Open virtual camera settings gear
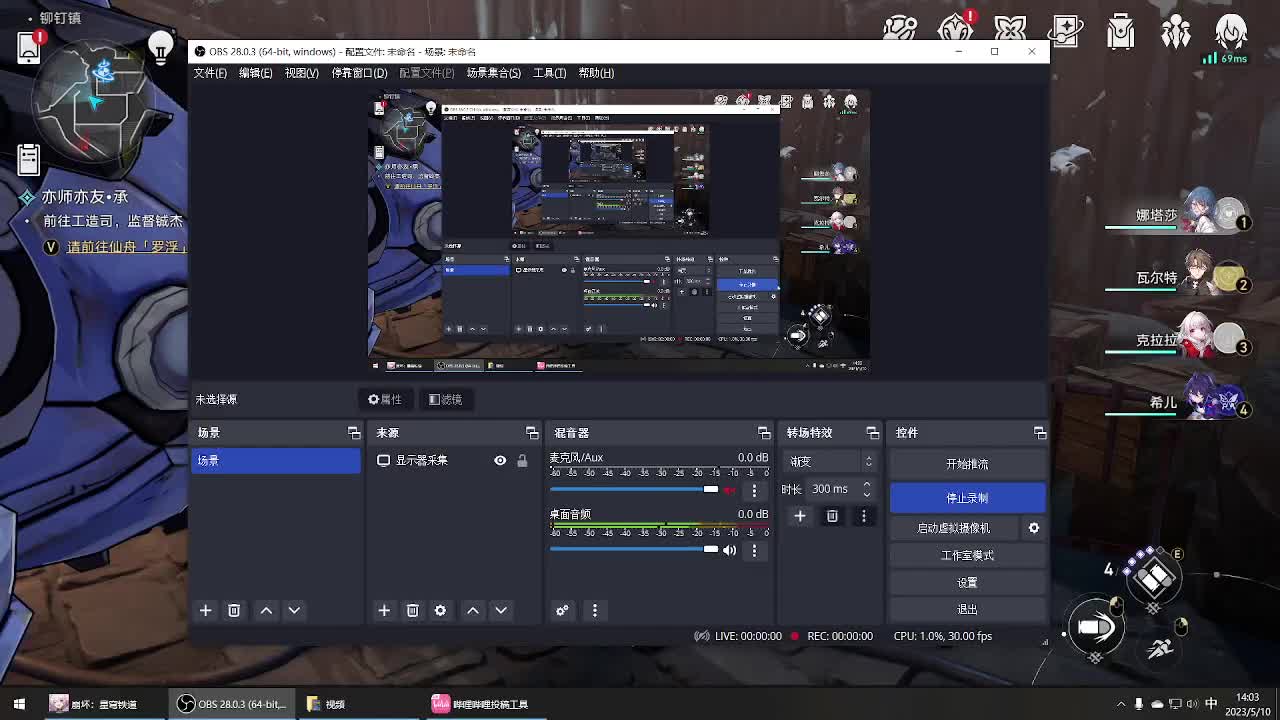Screen dimensions: 1280x720 pyautogui.click(x=1034, y=528)
